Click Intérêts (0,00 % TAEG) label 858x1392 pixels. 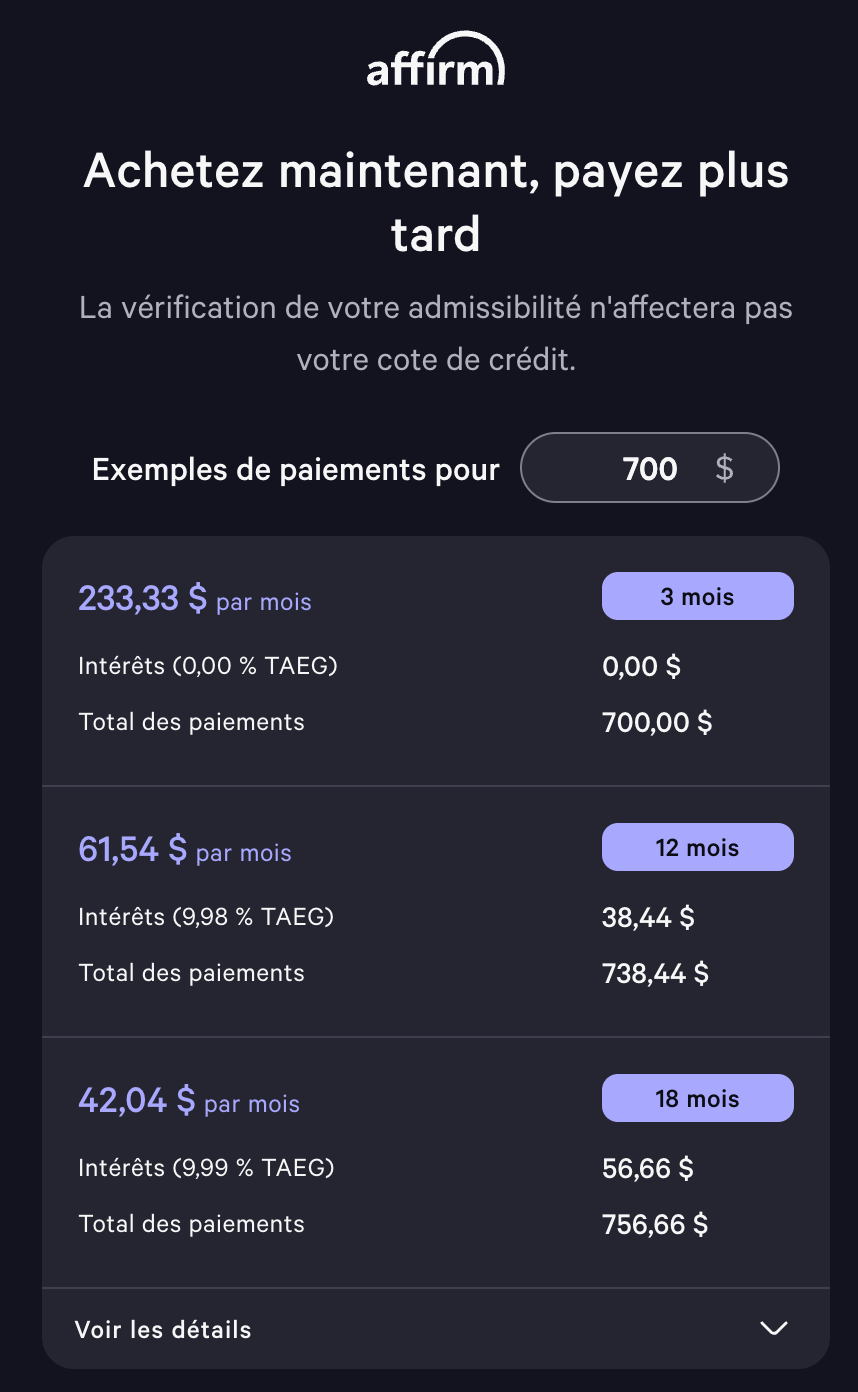pos(208,665)
